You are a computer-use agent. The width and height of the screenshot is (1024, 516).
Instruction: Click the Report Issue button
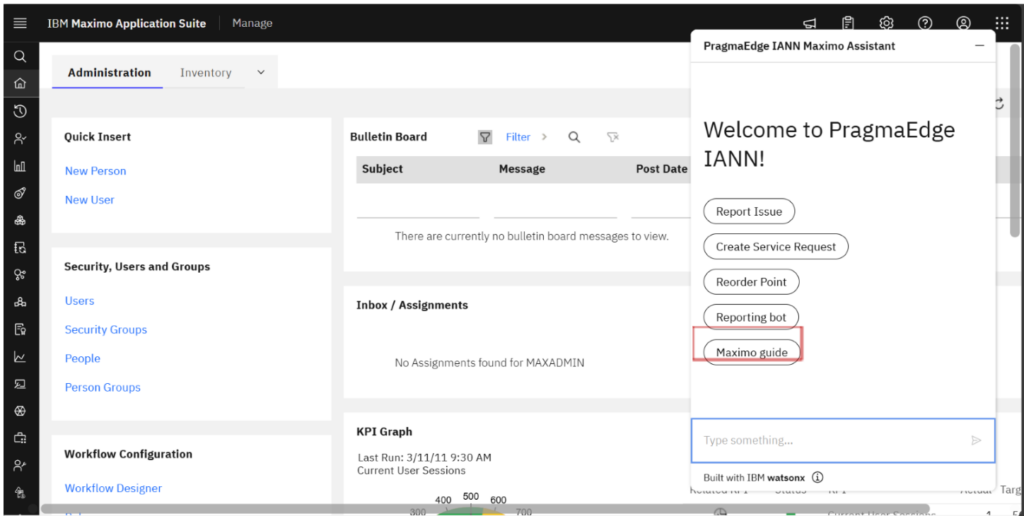(x=749, y=212)
